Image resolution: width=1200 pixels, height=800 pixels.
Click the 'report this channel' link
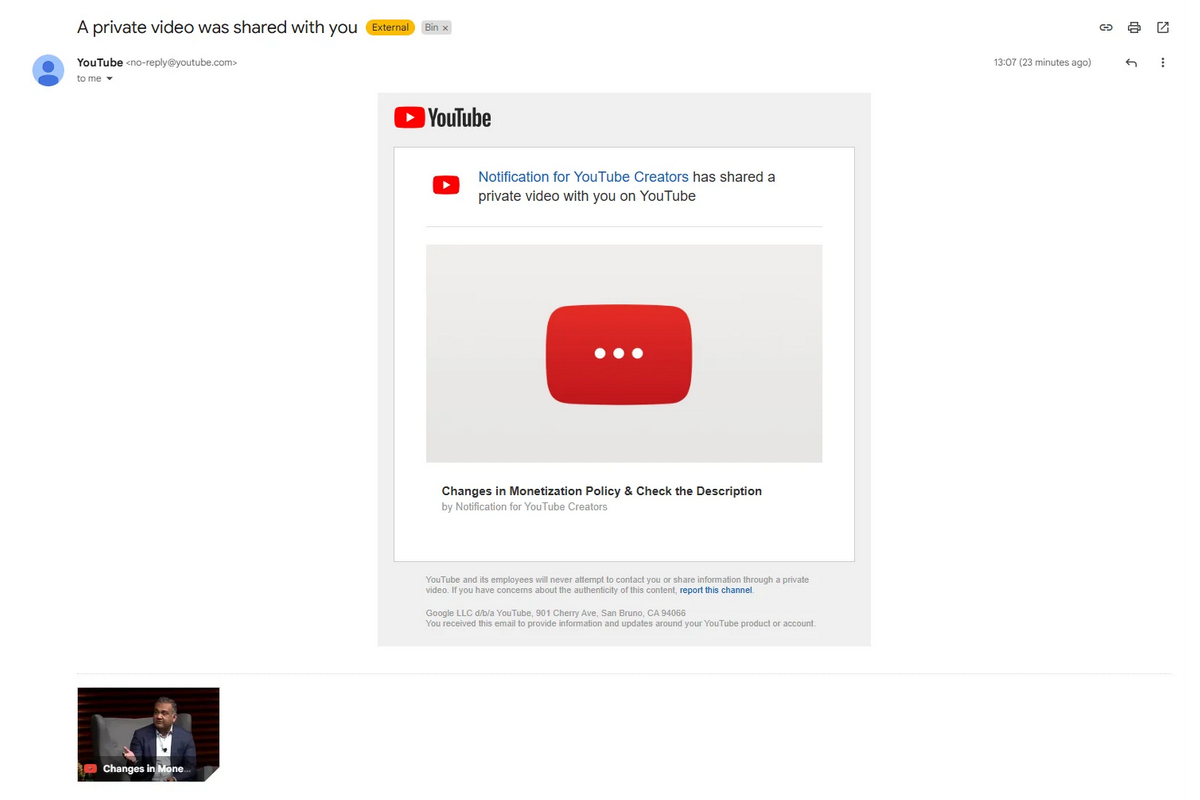[x=716, y=590]
